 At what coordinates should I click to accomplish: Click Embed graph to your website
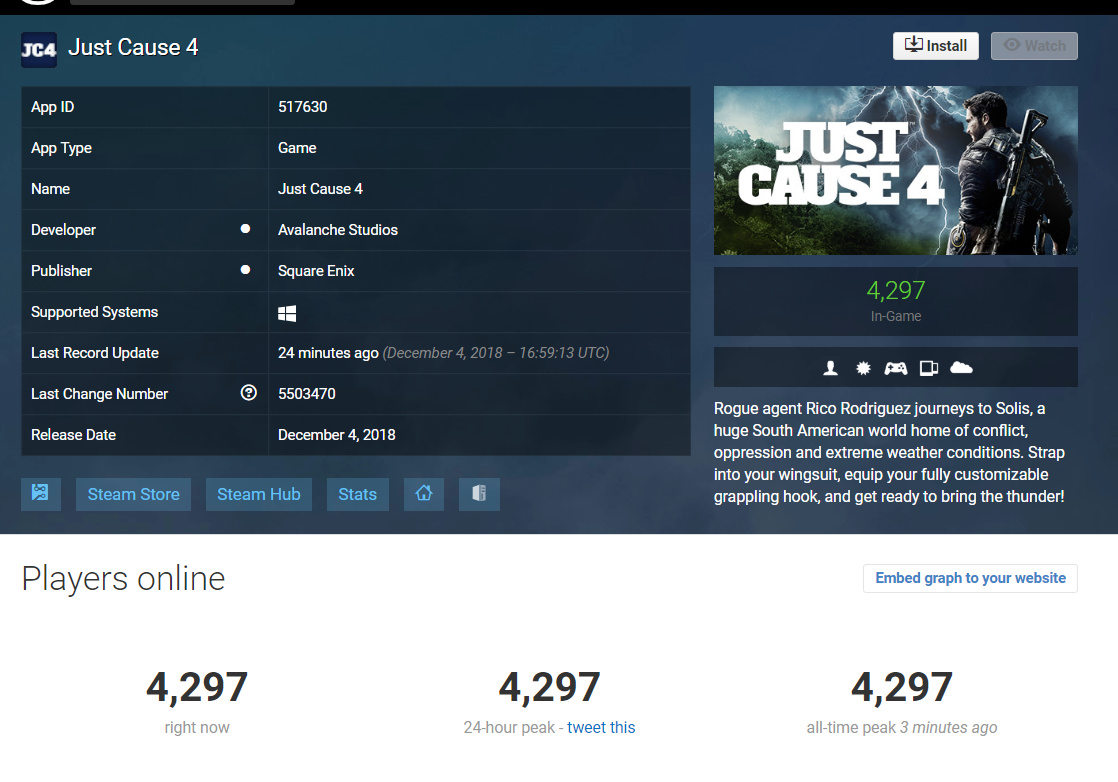[970, 578]
